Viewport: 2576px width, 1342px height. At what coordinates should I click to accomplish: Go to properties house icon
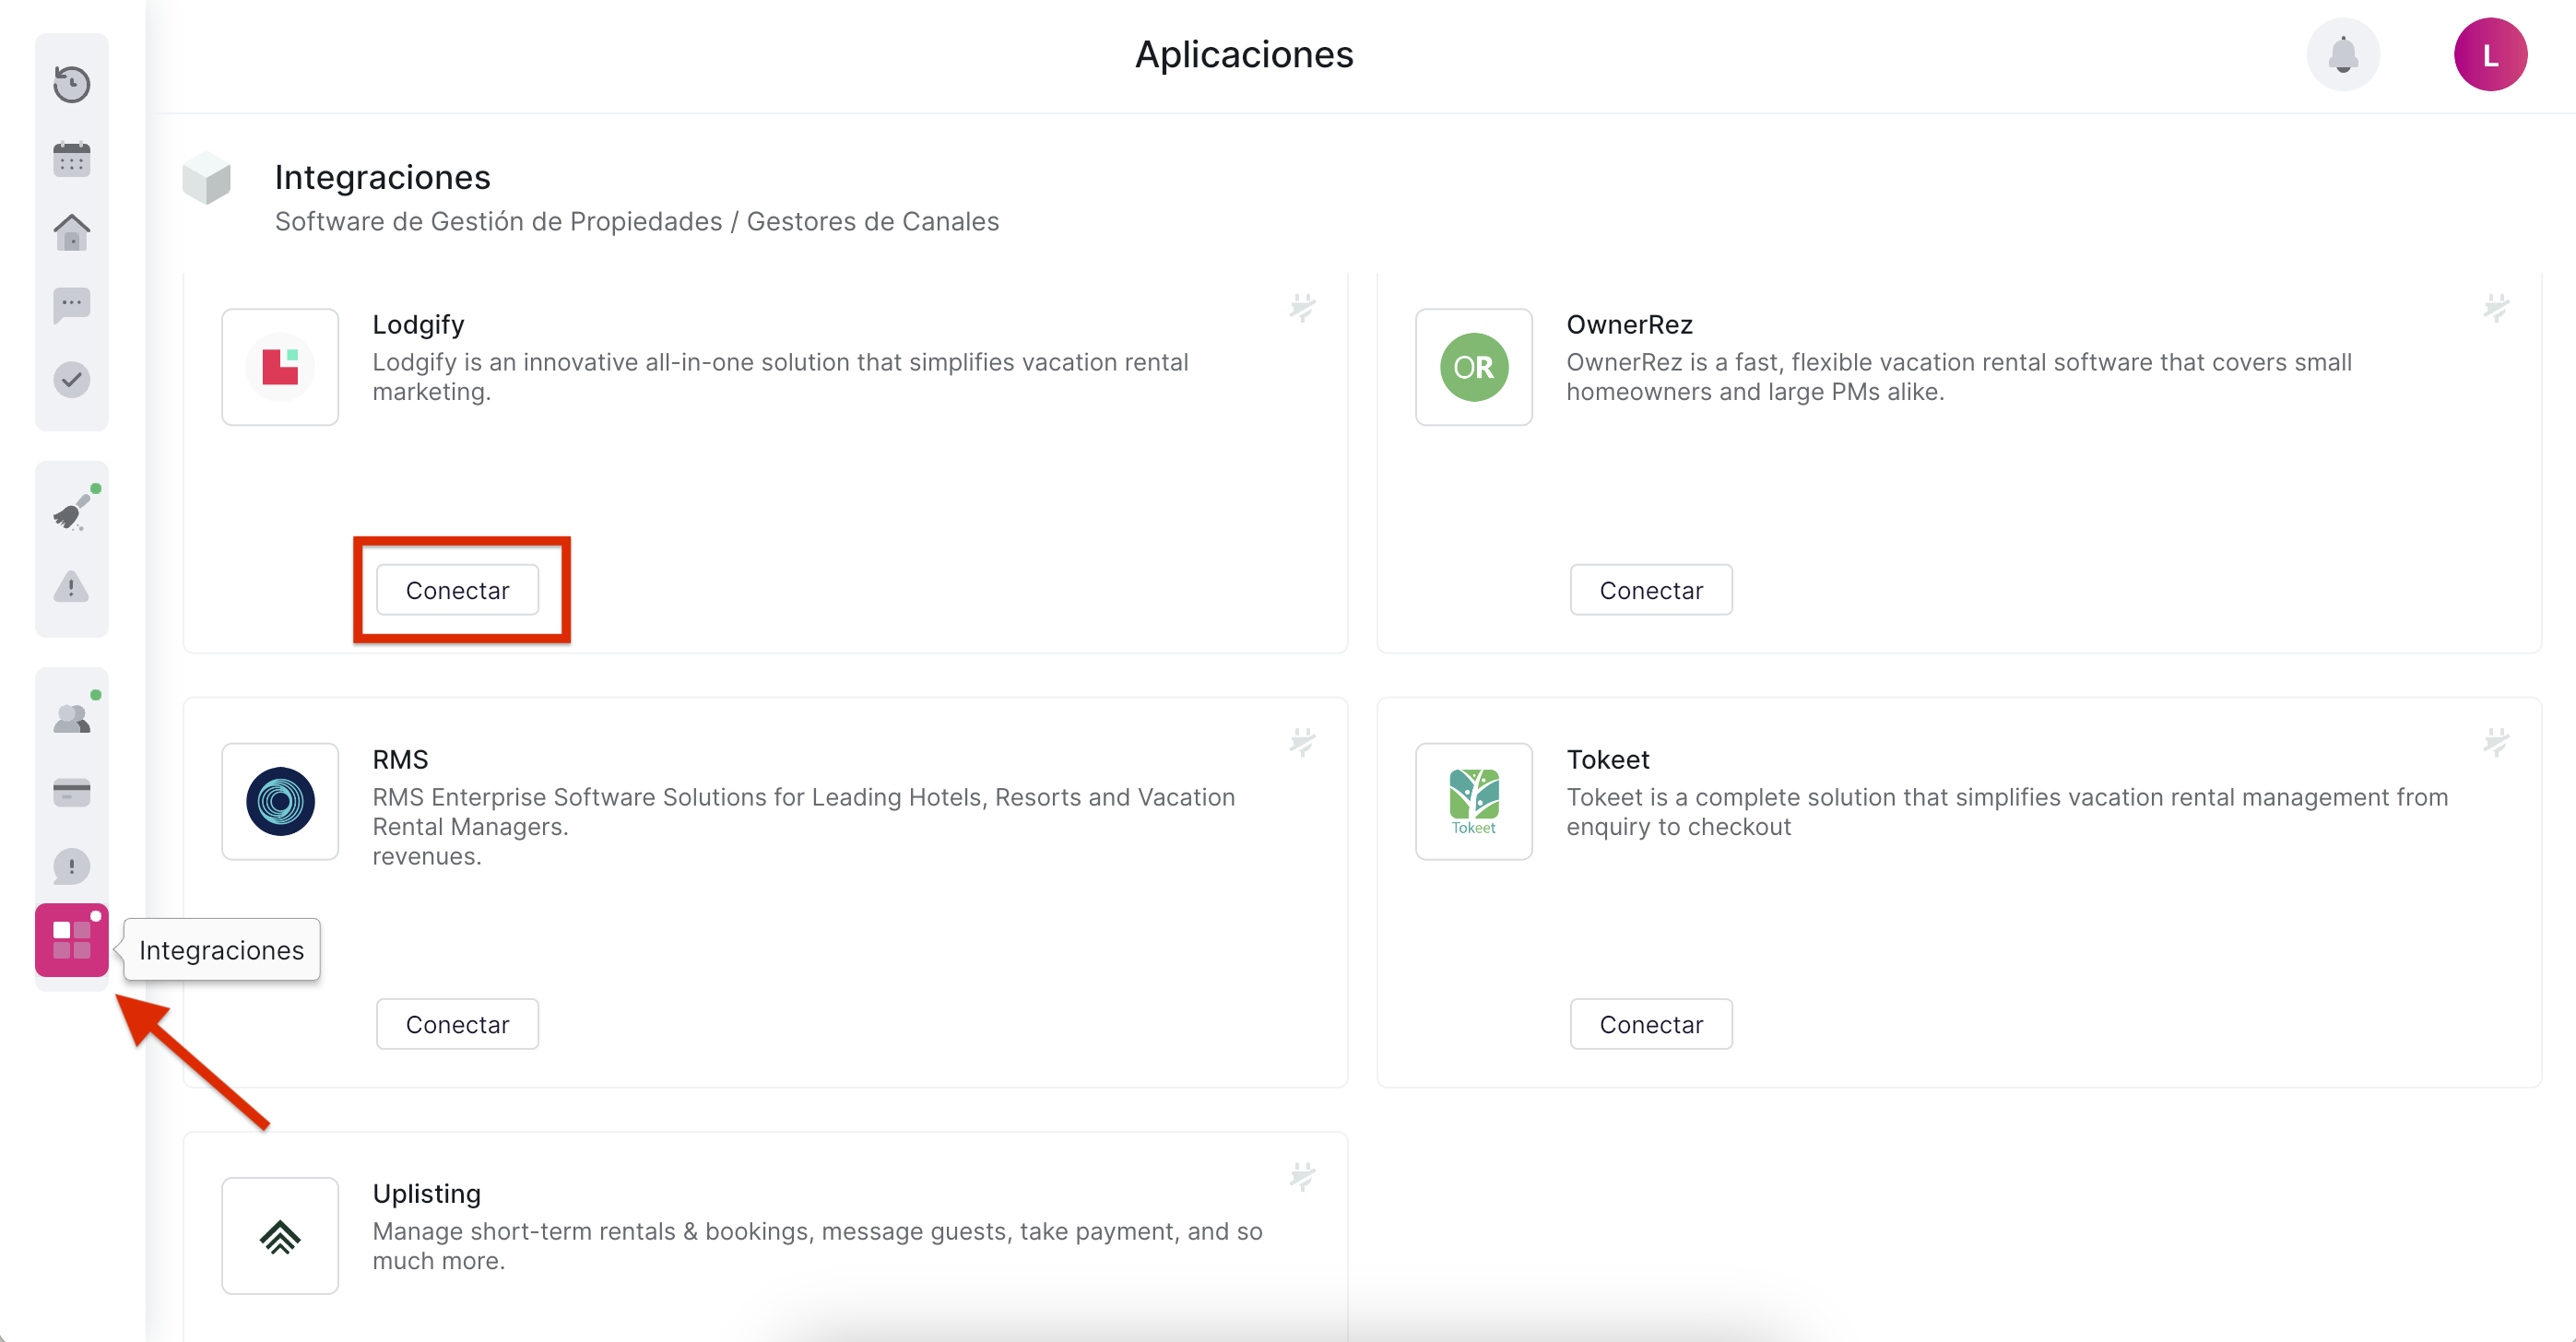(71, 232)
